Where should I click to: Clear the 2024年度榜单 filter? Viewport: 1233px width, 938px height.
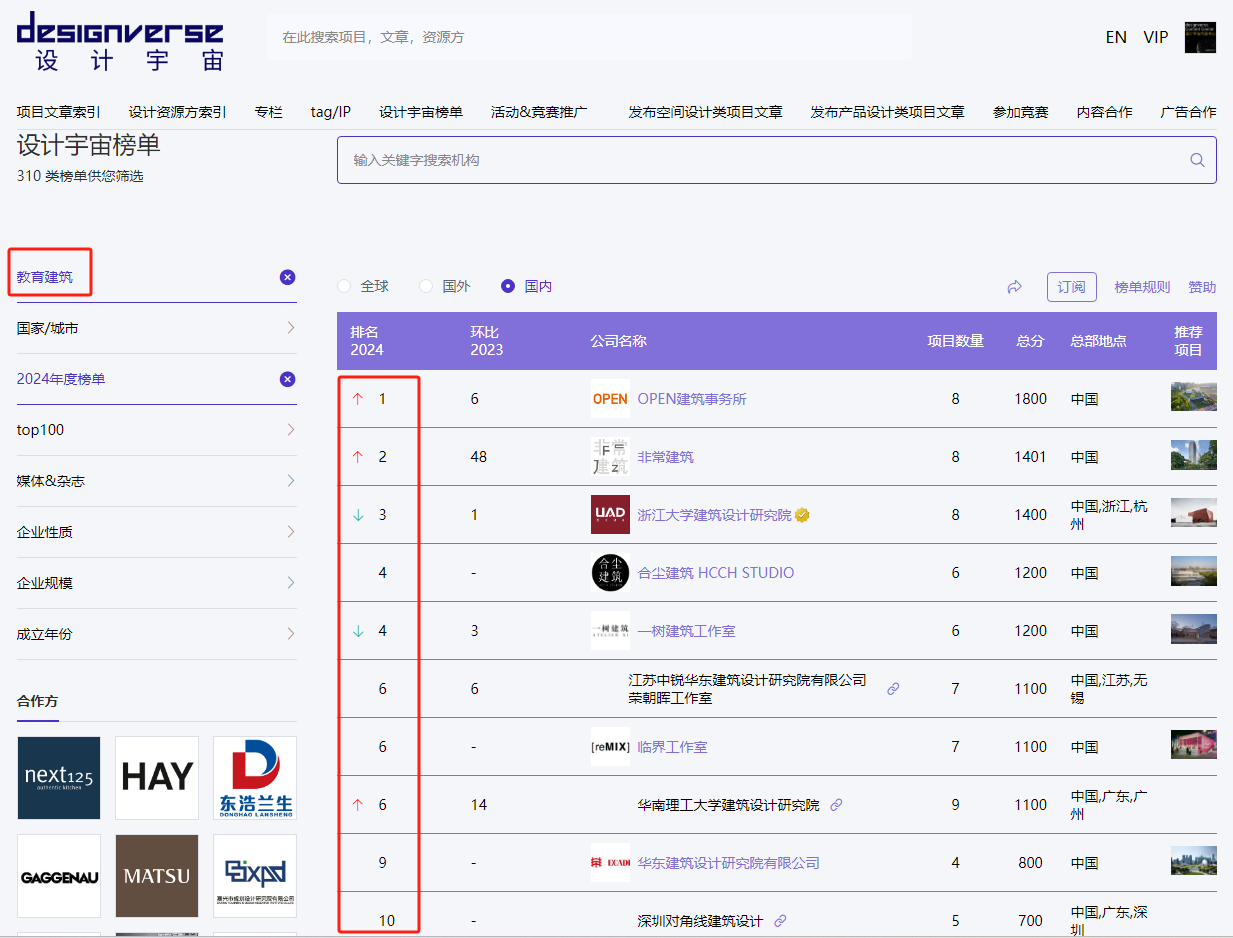tap(287, 379)
